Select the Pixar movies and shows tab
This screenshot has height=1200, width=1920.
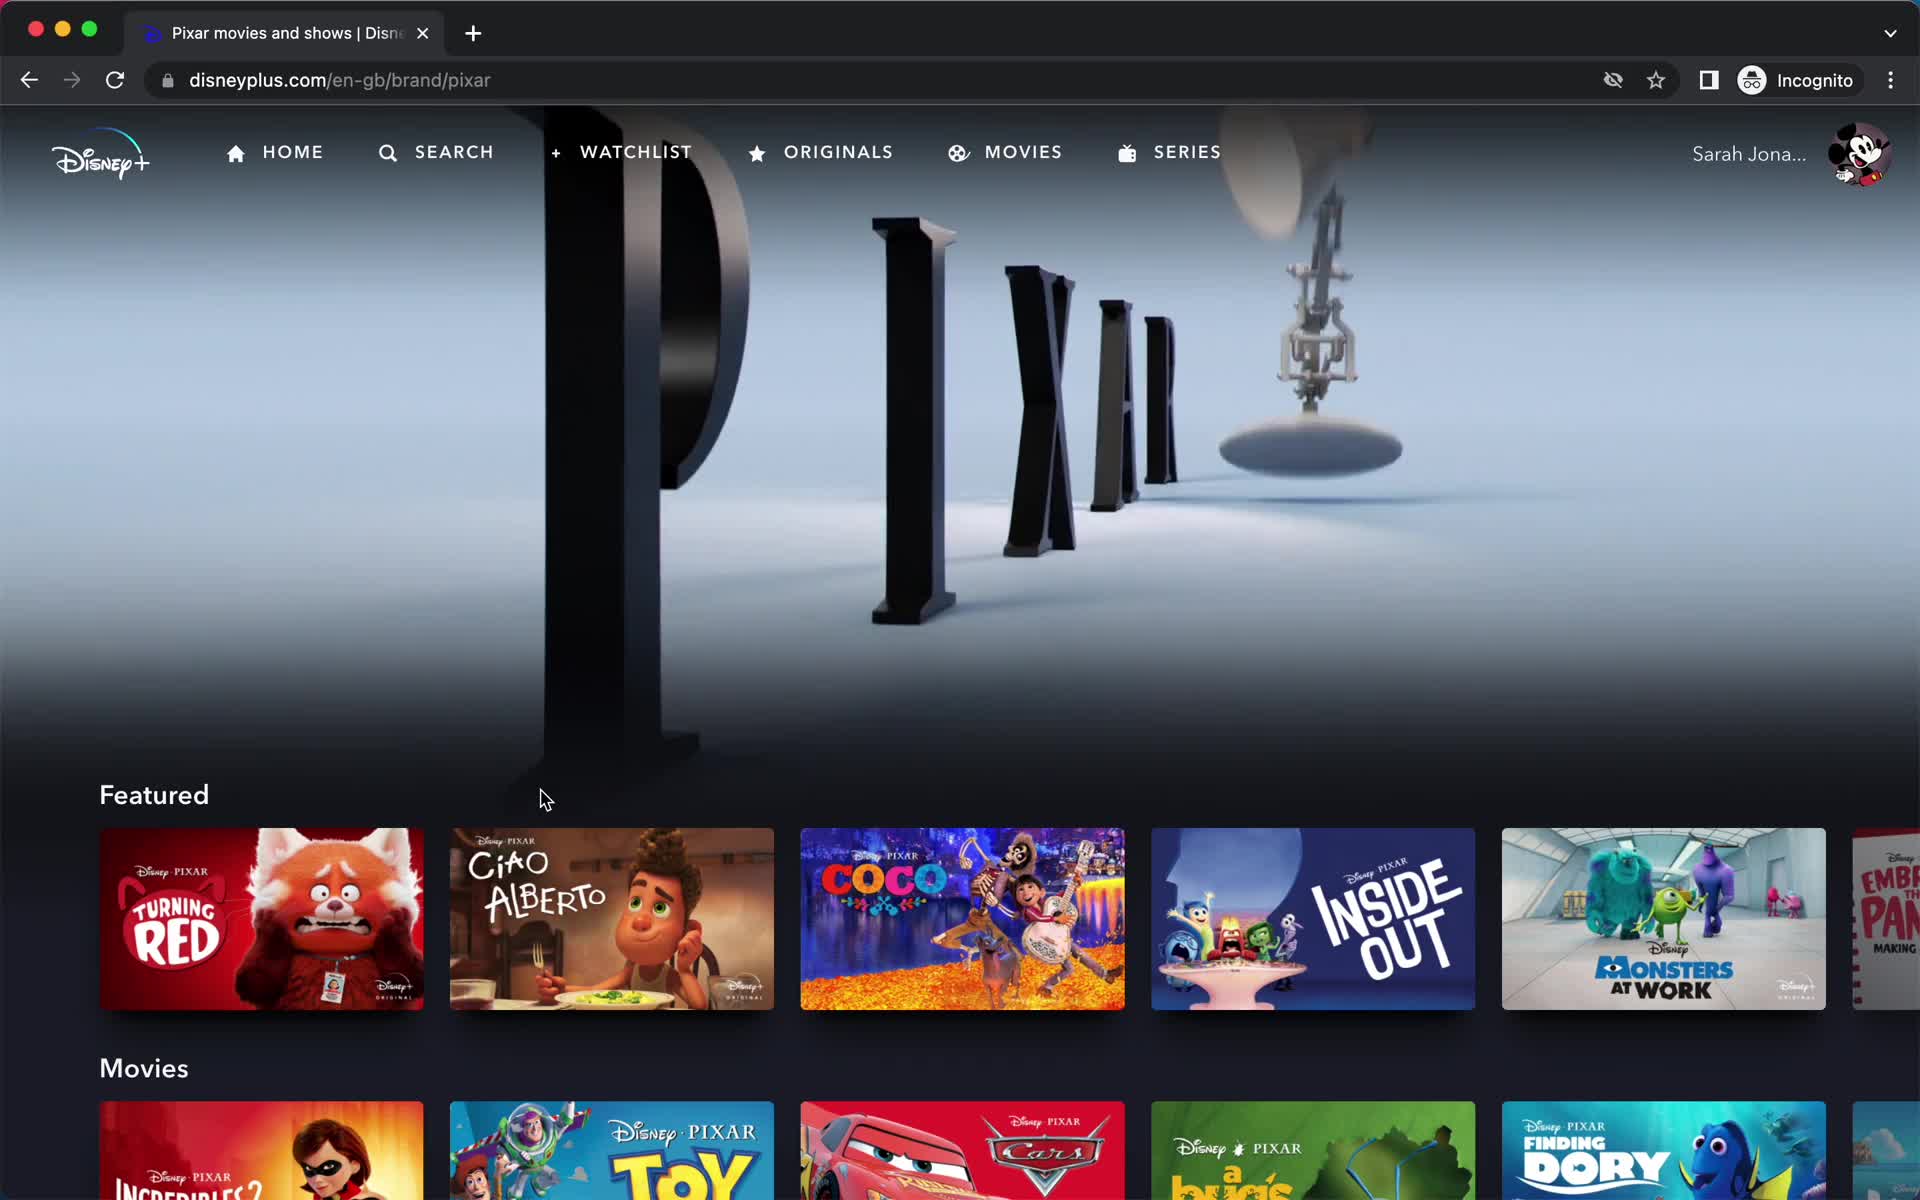tap(284, 33)
